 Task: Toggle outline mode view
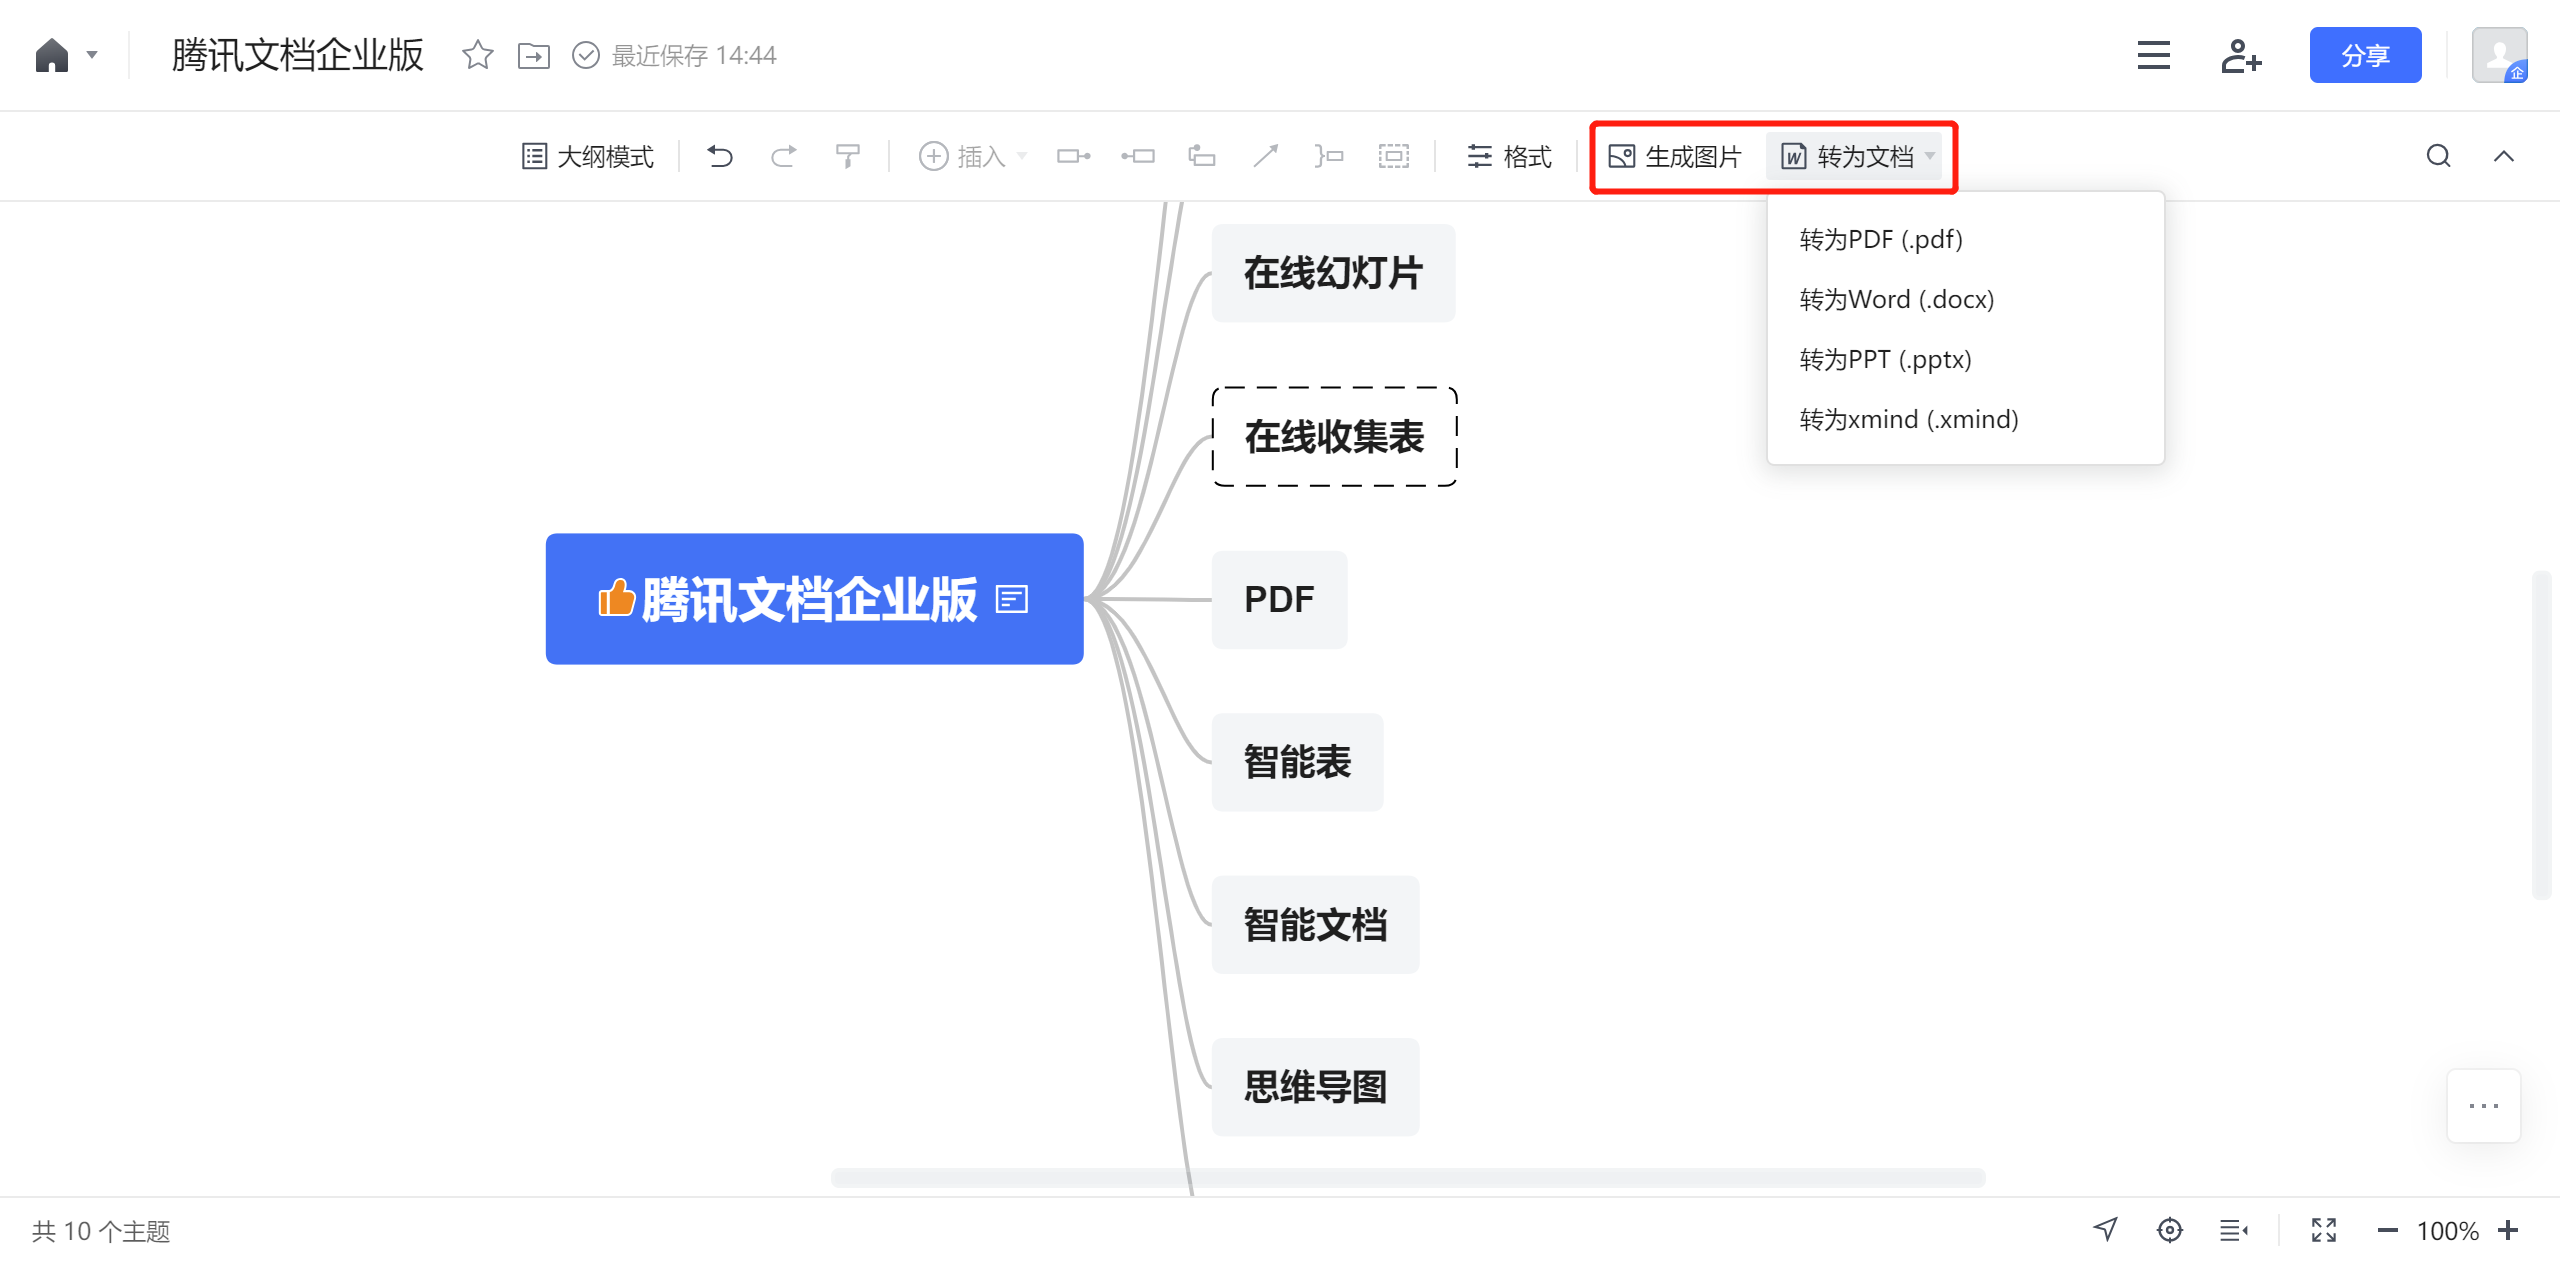pos(588,156)
